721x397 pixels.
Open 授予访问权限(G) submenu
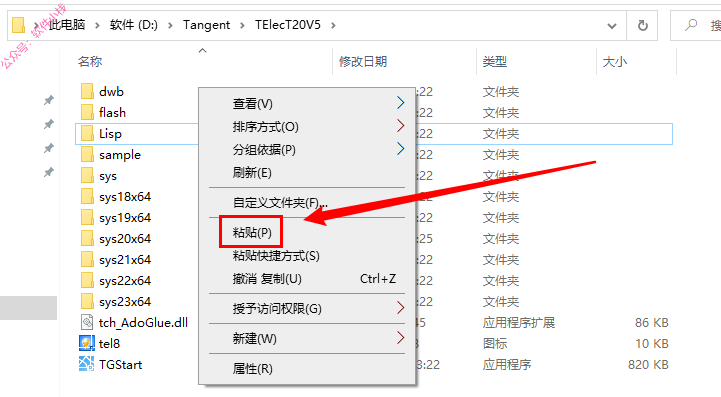click(307, 308)
